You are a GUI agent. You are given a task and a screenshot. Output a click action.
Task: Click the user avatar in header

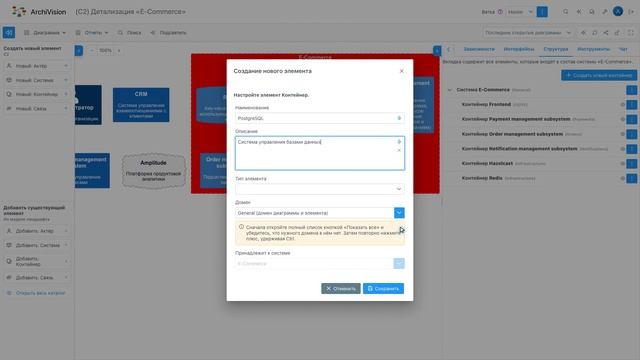coord(618,11)
